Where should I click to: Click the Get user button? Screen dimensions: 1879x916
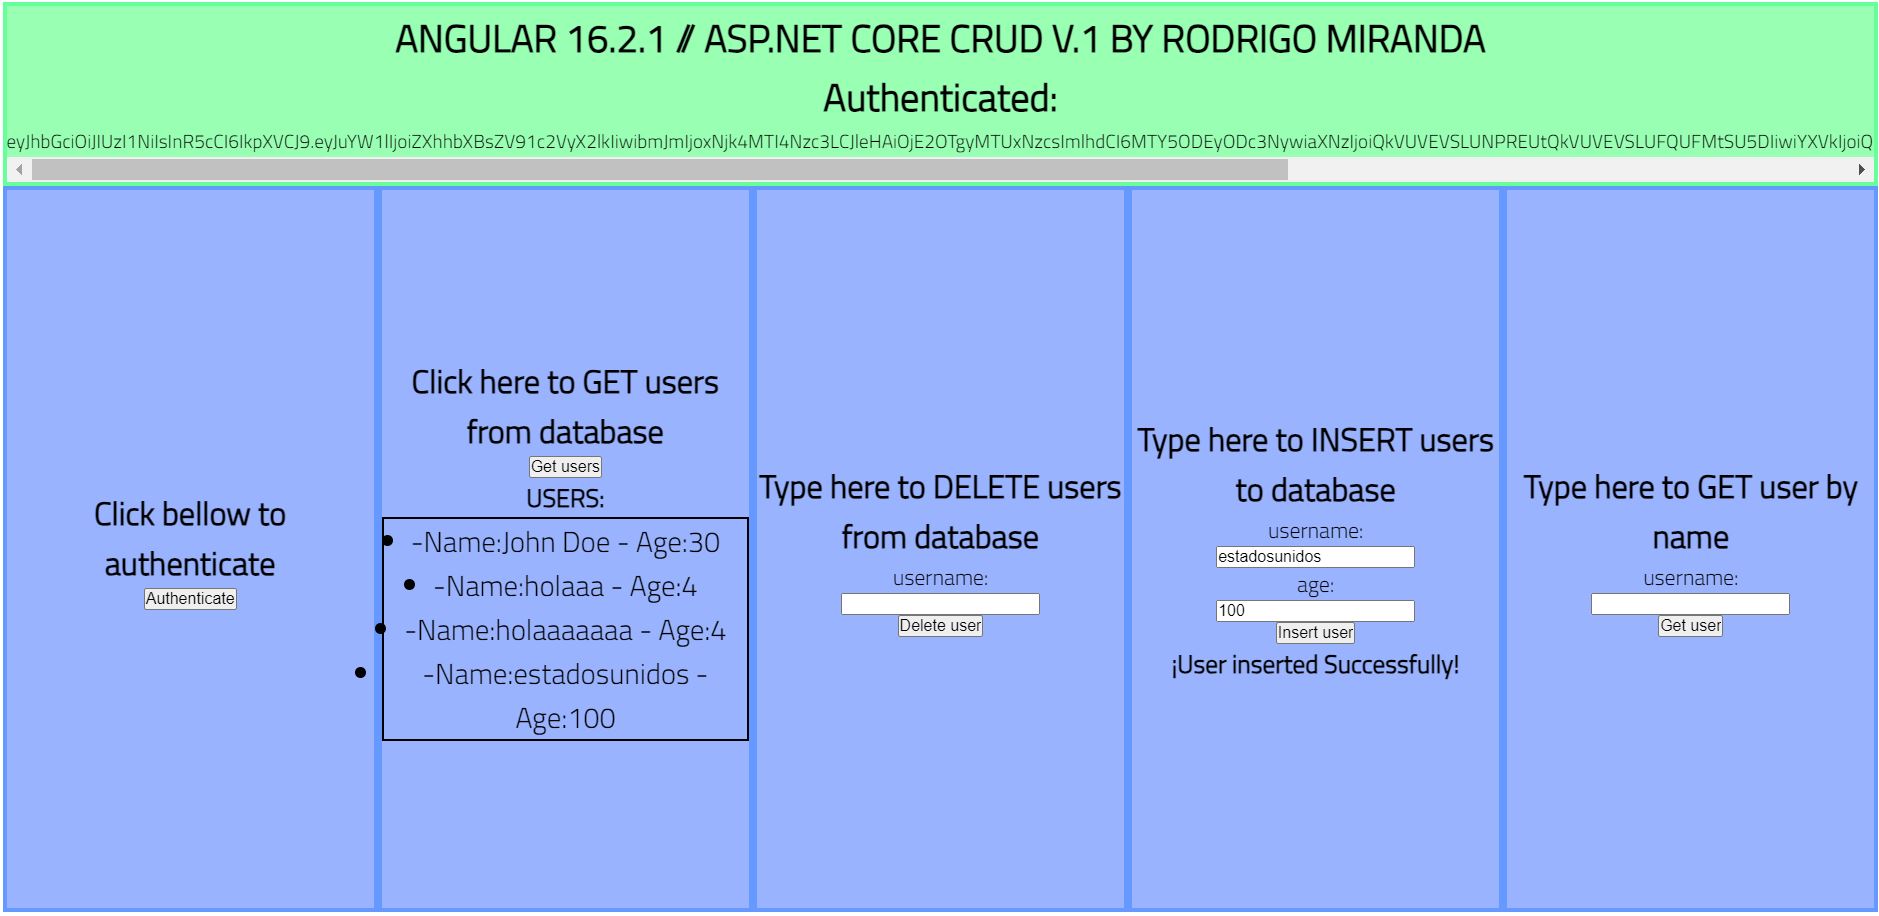click(1690, 626)
